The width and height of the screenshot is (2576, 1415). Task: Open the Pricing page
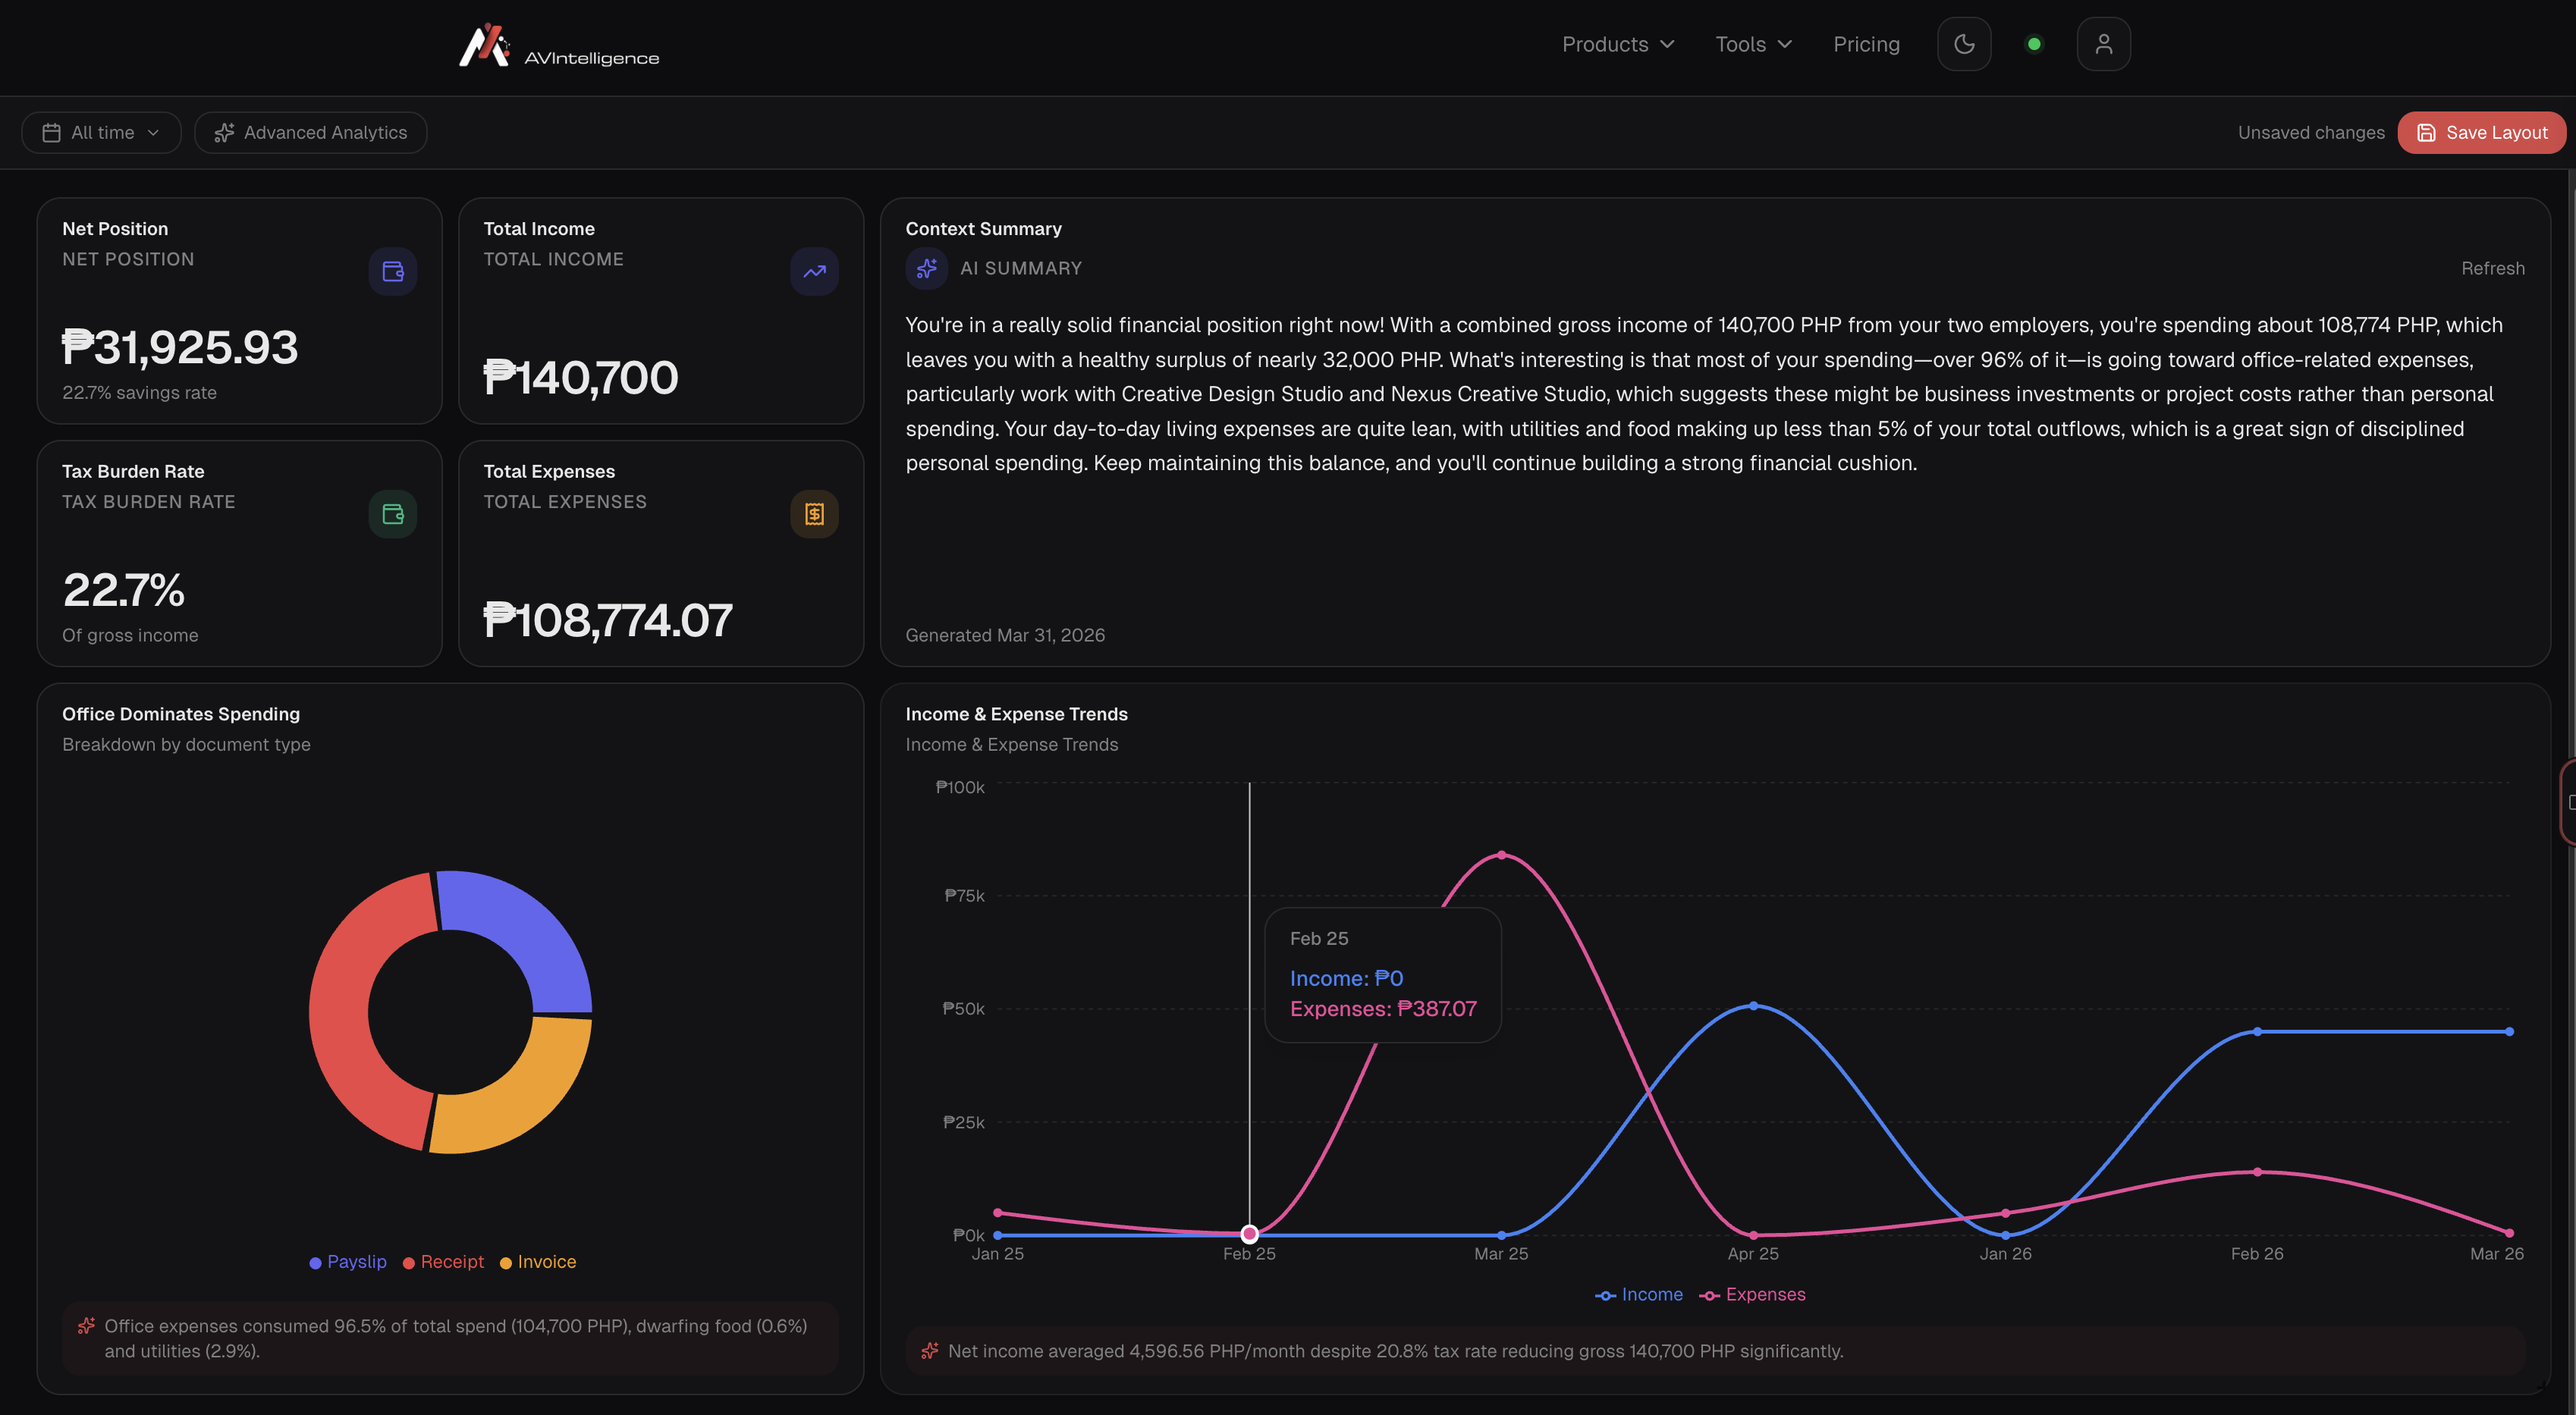(x=1866, y=44)
